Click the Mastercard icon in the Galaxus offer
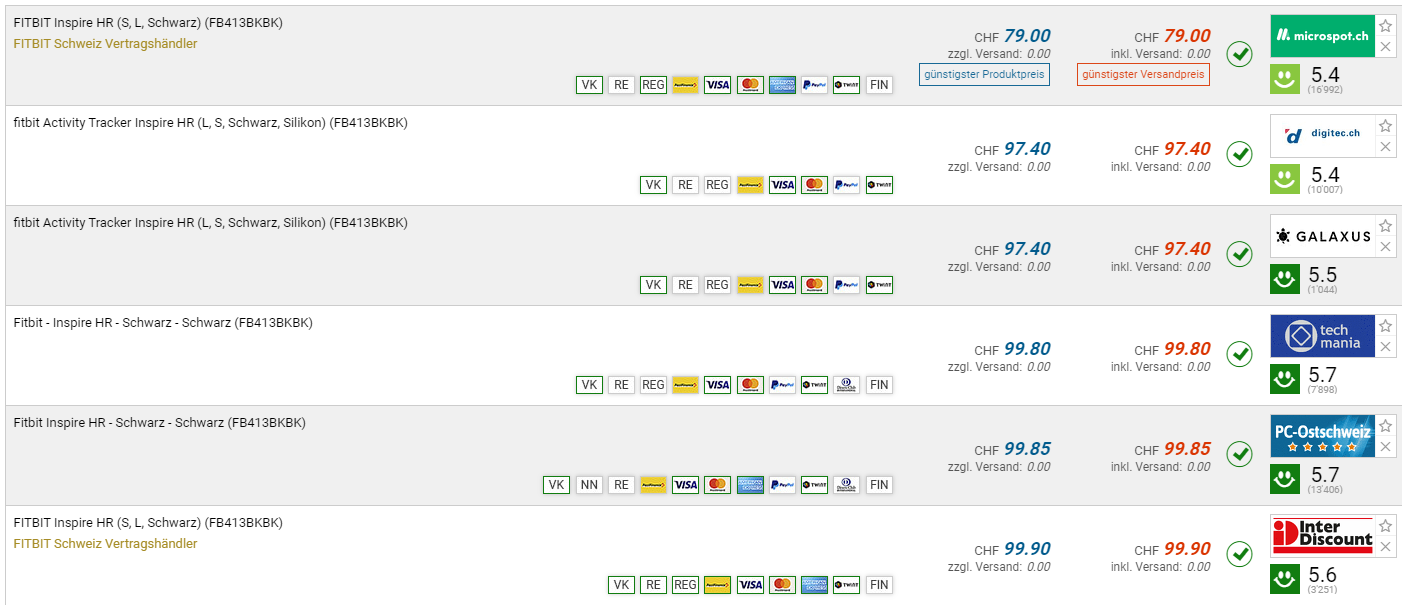Screen dimensions: 1402x605 pyautogui.click(x=814, y=285)
